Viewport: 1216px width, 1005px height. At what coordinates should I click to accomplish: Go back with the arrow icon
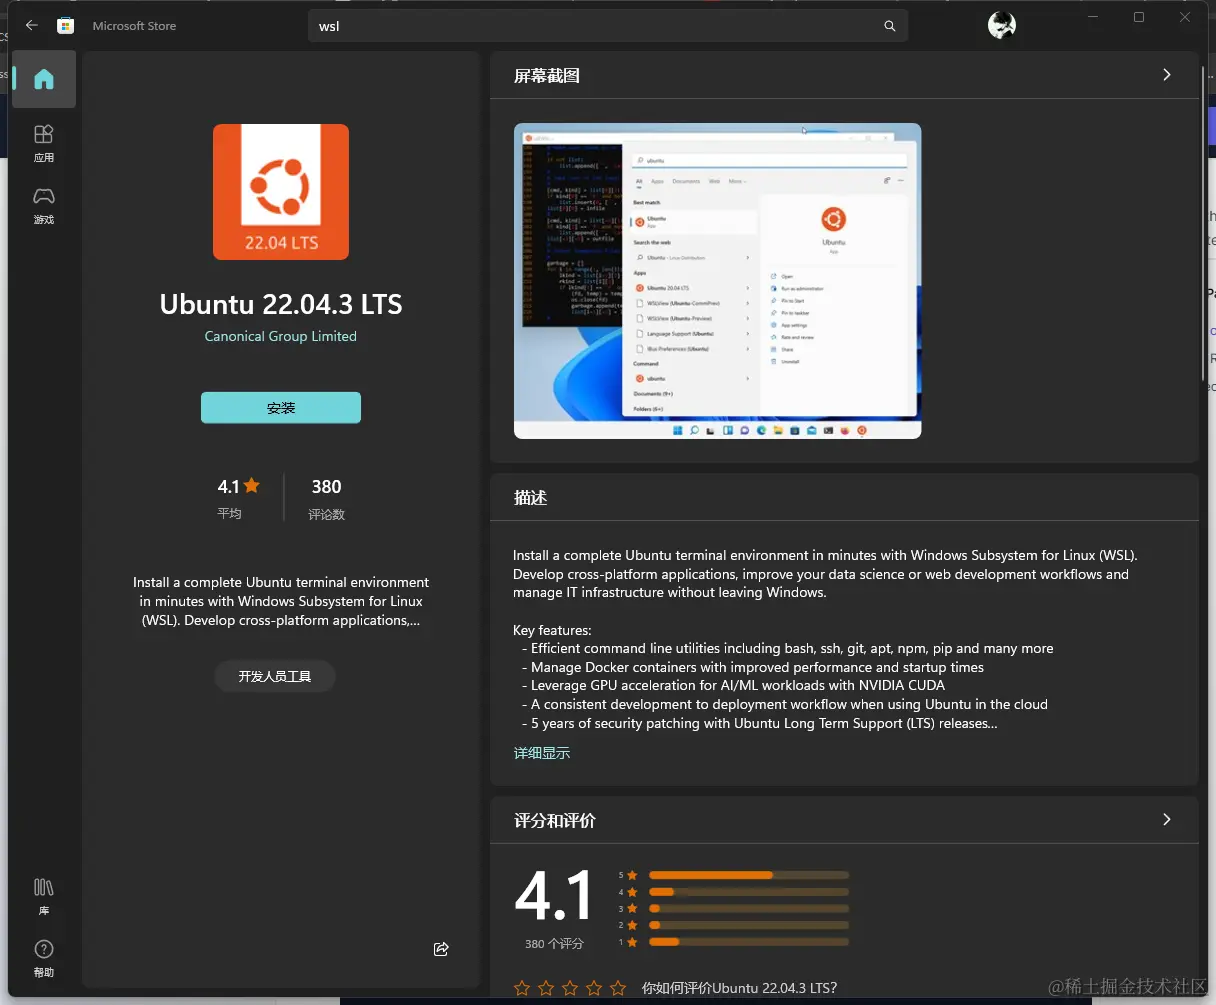click(x=32, y=25)
